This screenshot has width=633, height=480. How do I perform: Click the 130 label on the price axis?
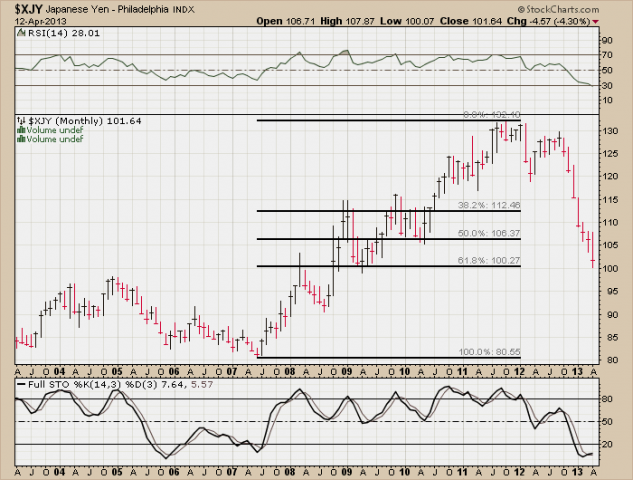[x=609, y=131]
